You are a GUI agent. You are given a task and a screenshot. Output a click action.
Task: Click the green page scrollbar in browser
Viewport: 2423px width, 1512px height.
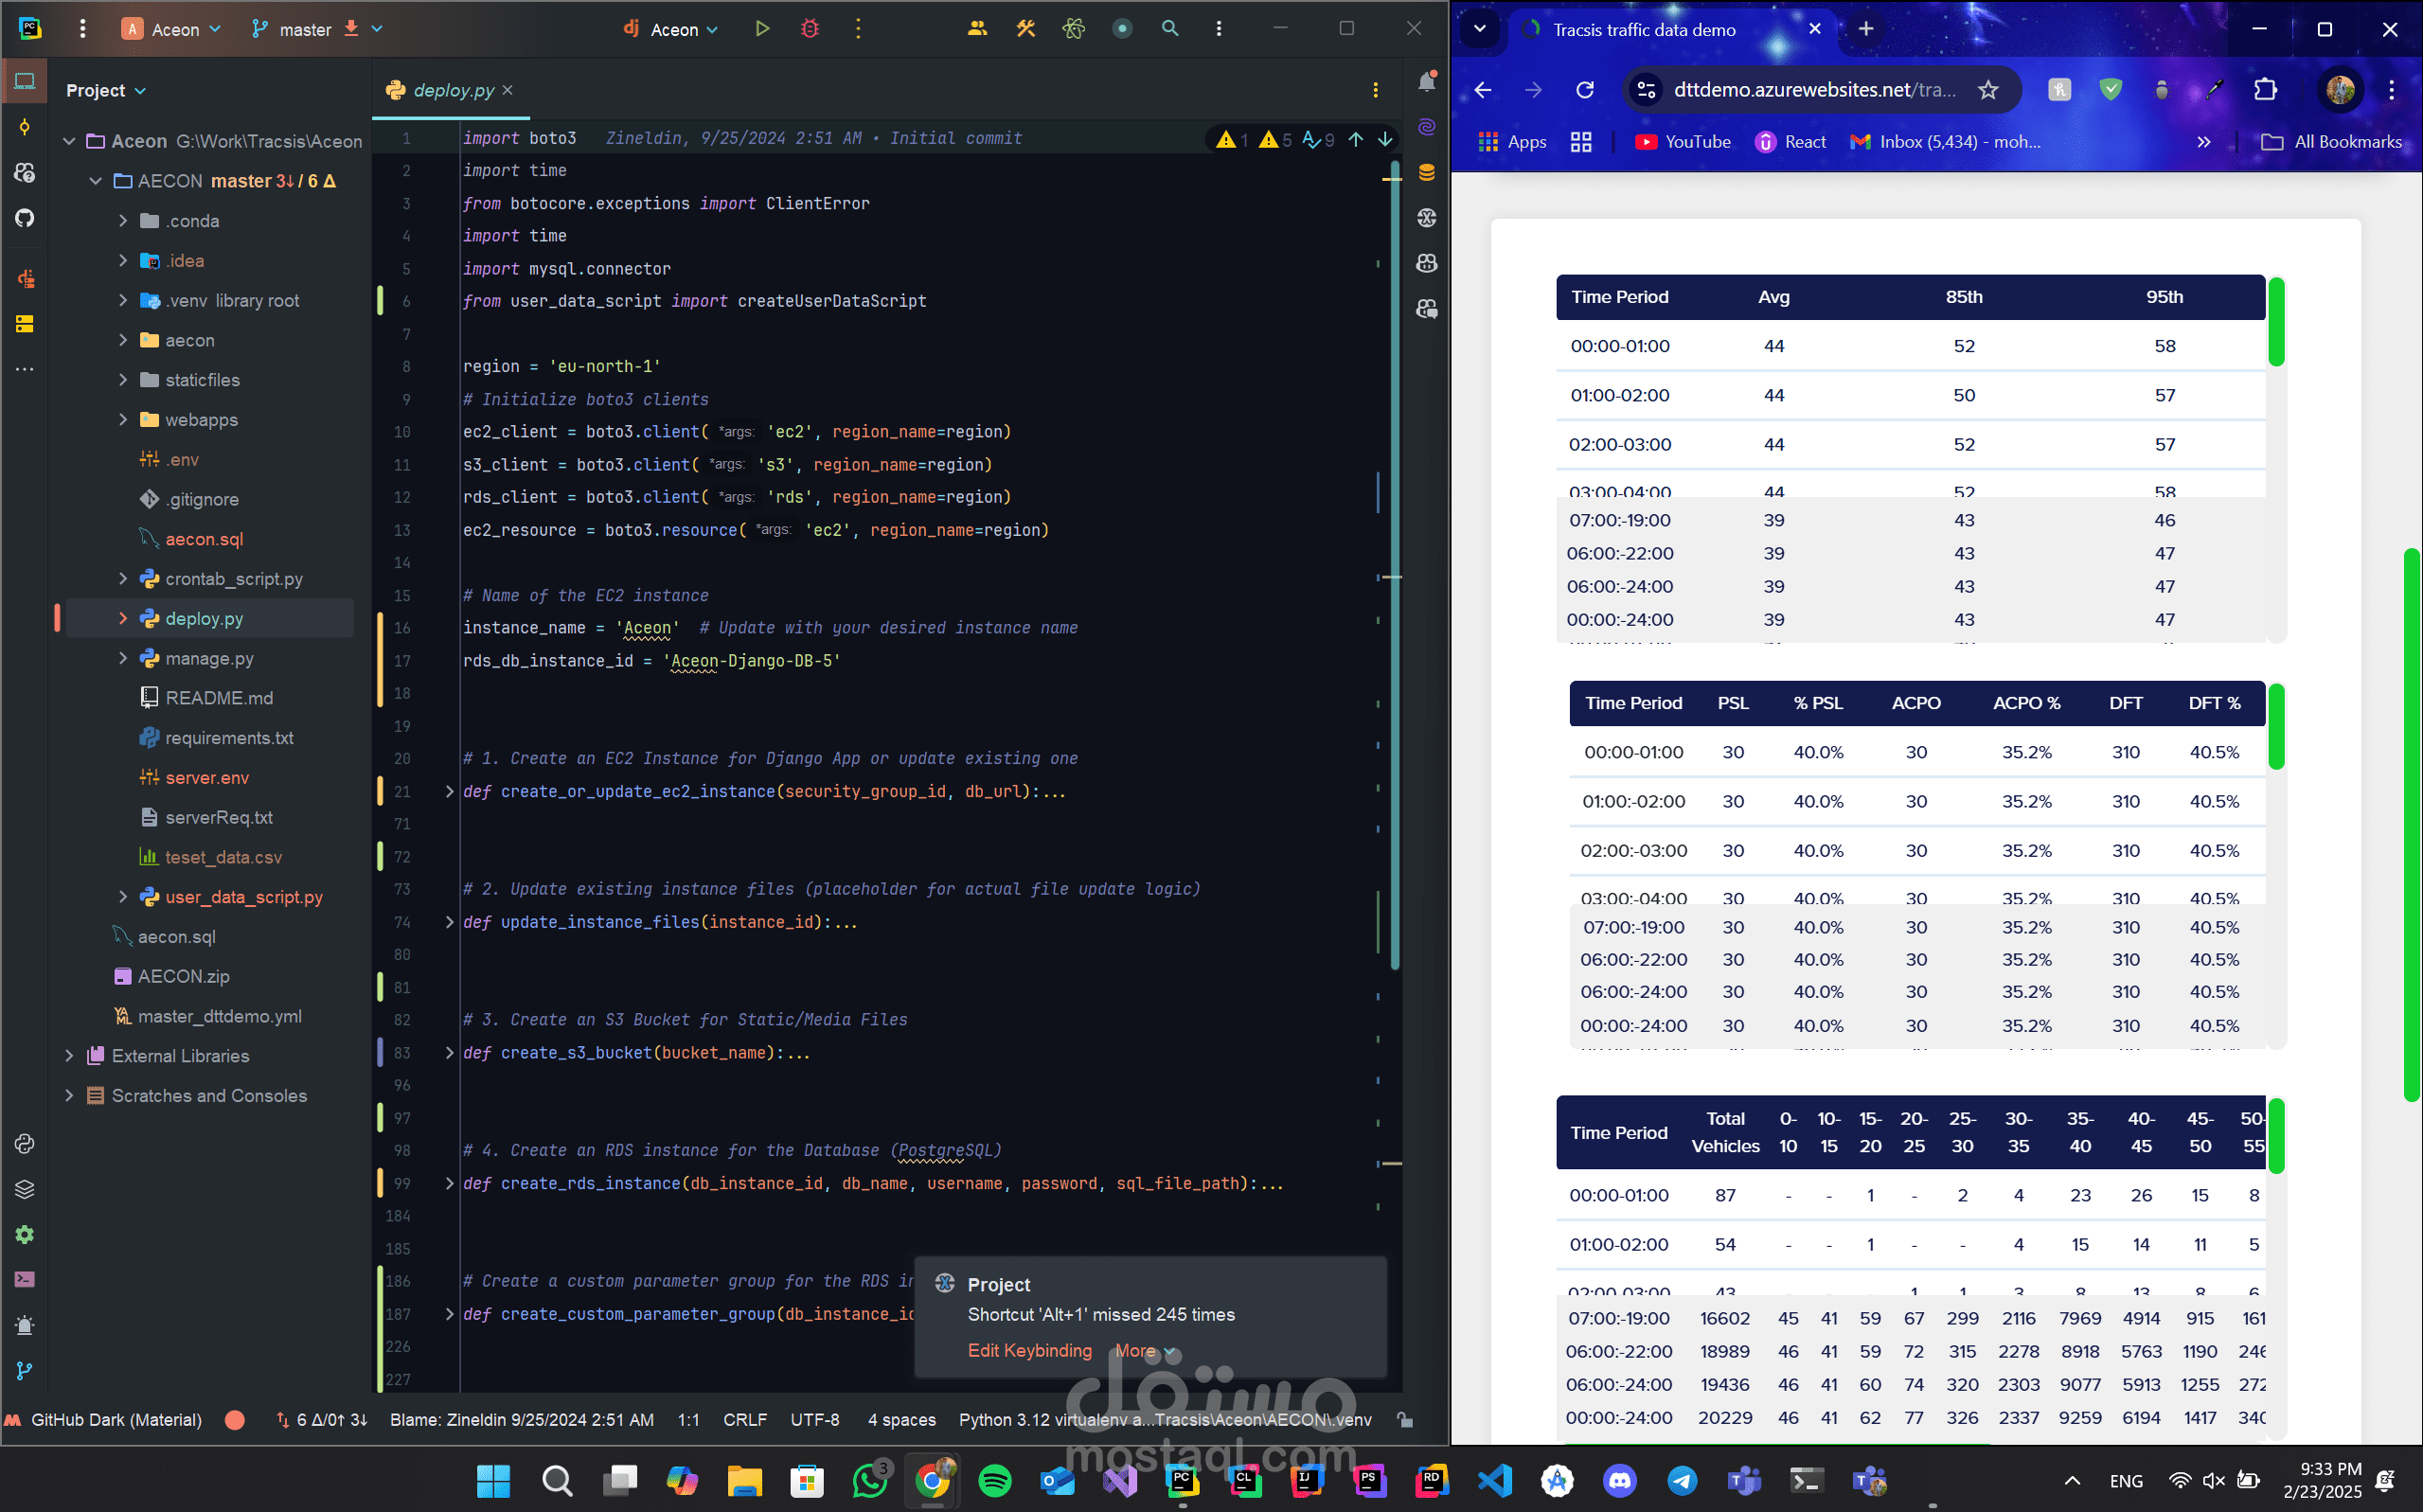tap(2411, 825)
